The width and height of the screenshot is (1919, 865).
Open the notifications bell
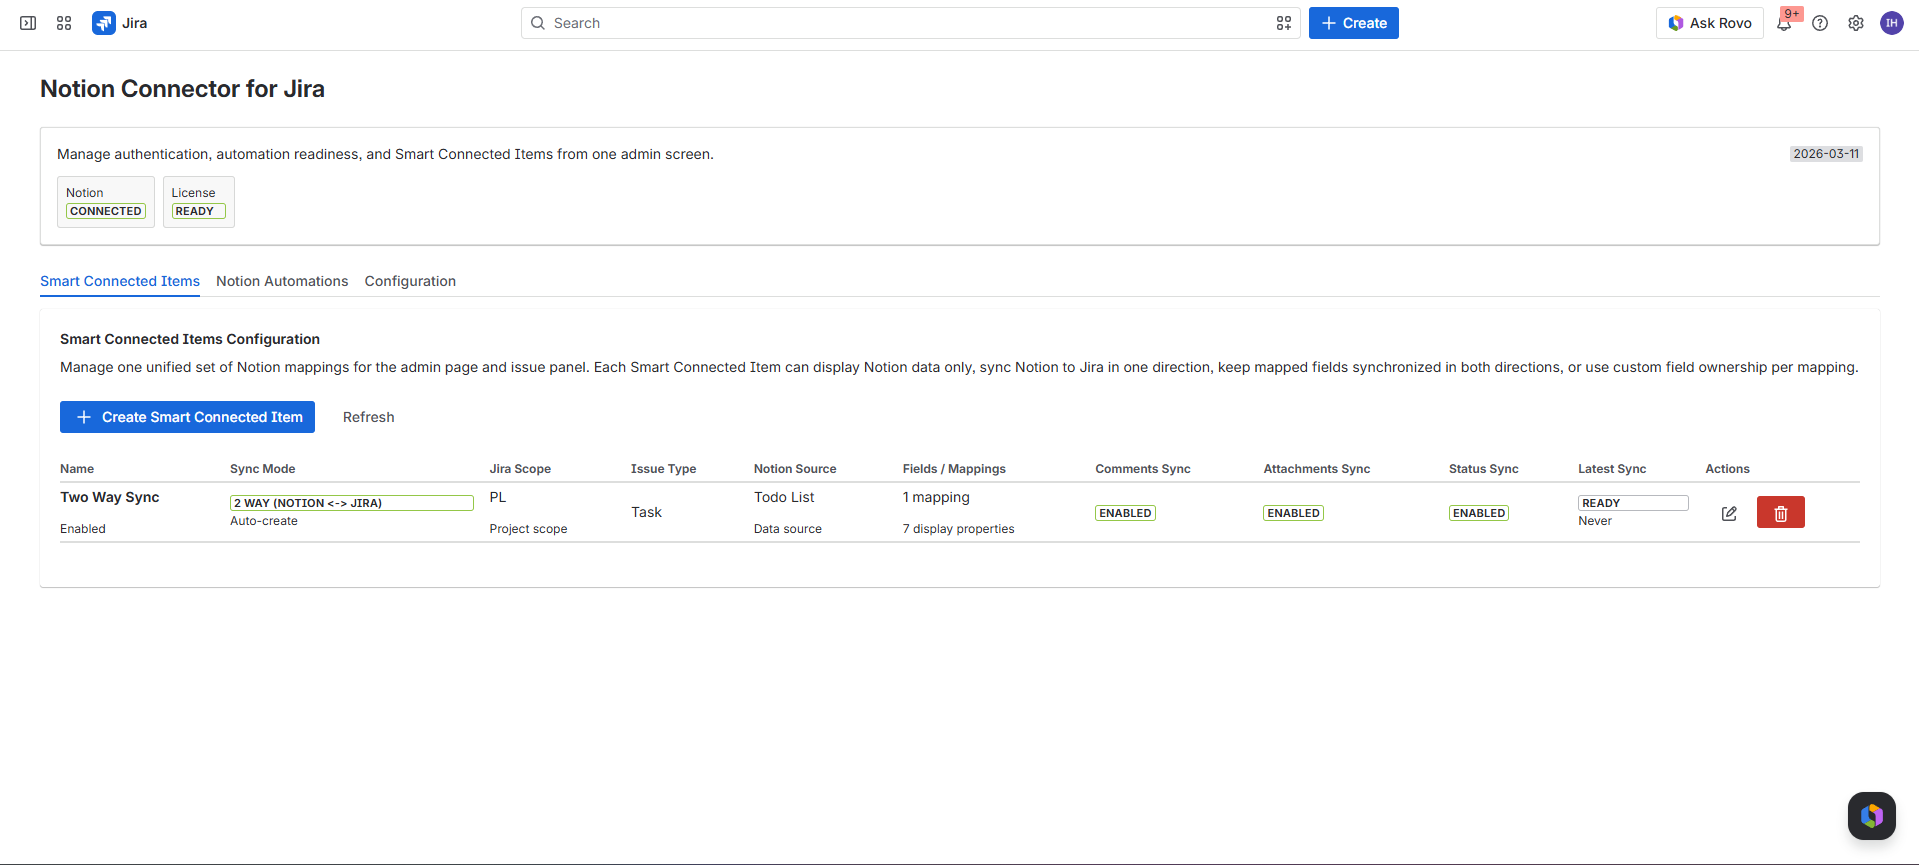pos(1784,23)
